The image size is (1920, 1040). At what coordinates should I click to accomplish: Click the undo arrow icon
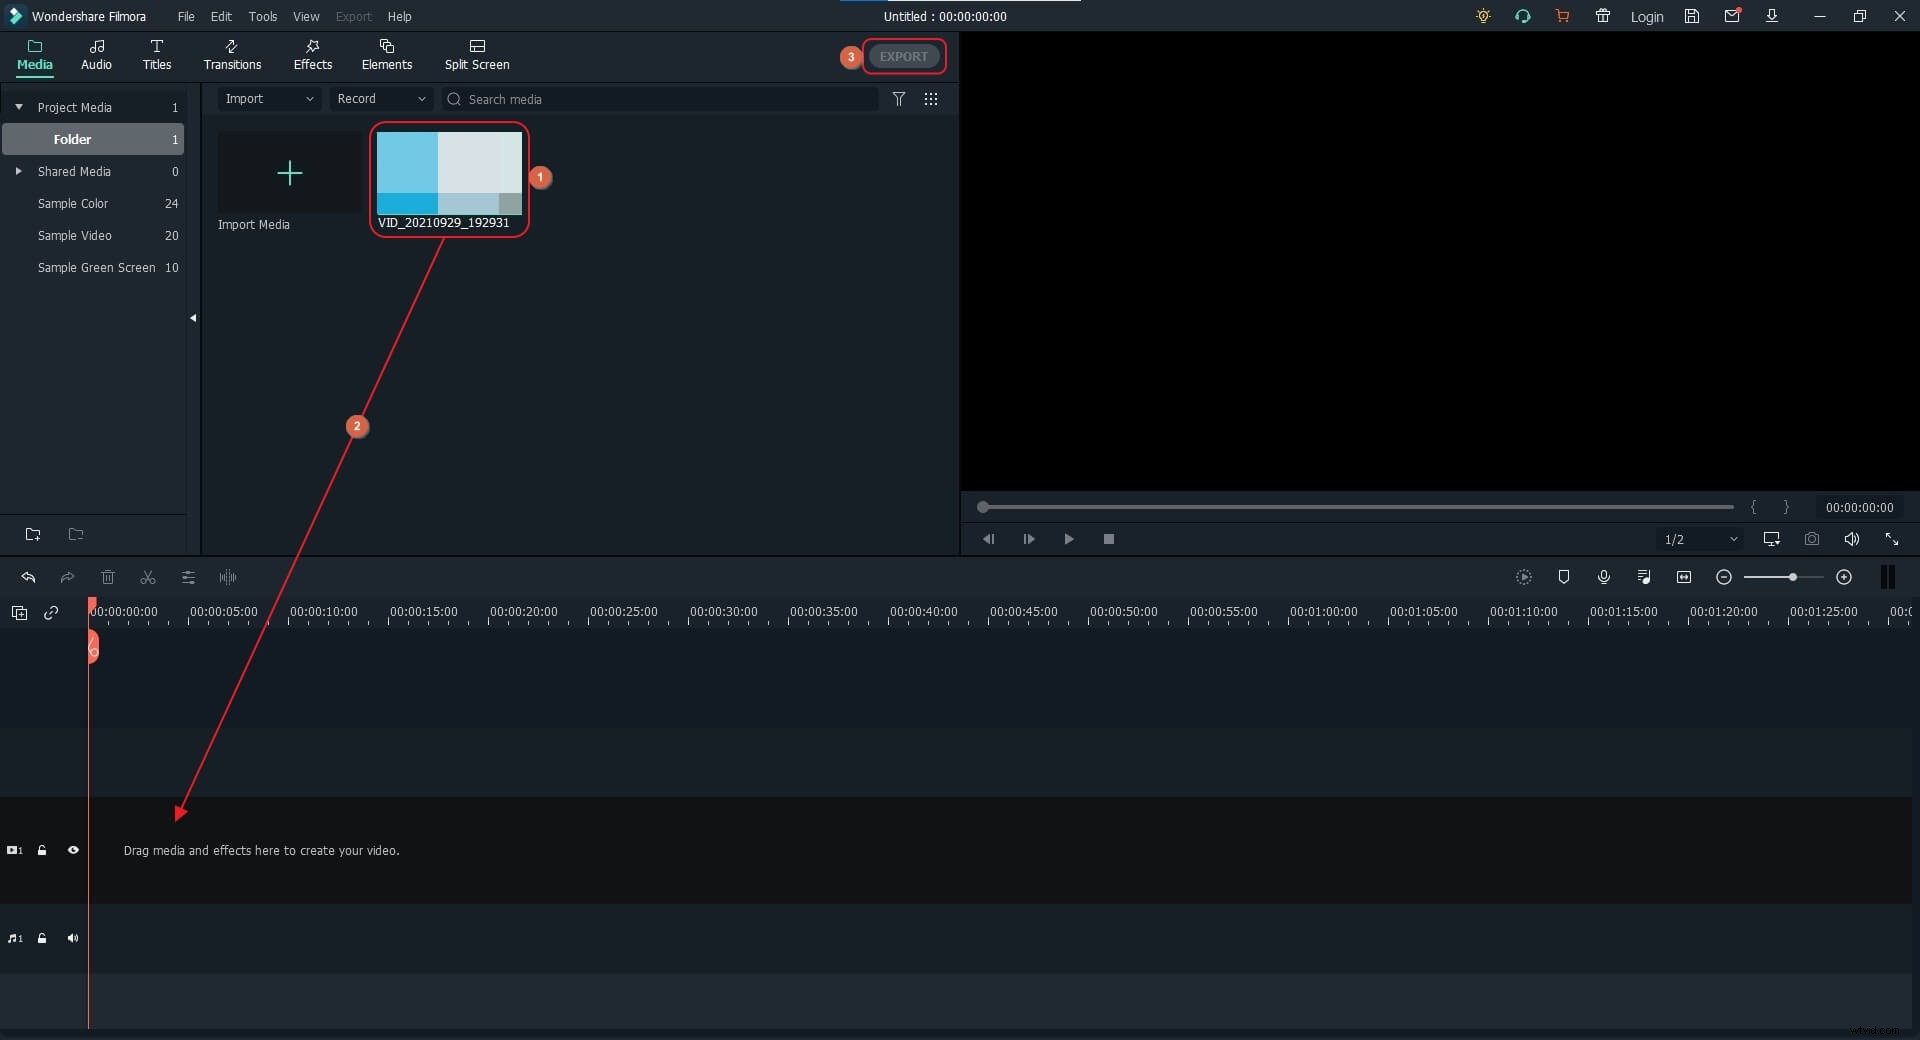point(28,578)
